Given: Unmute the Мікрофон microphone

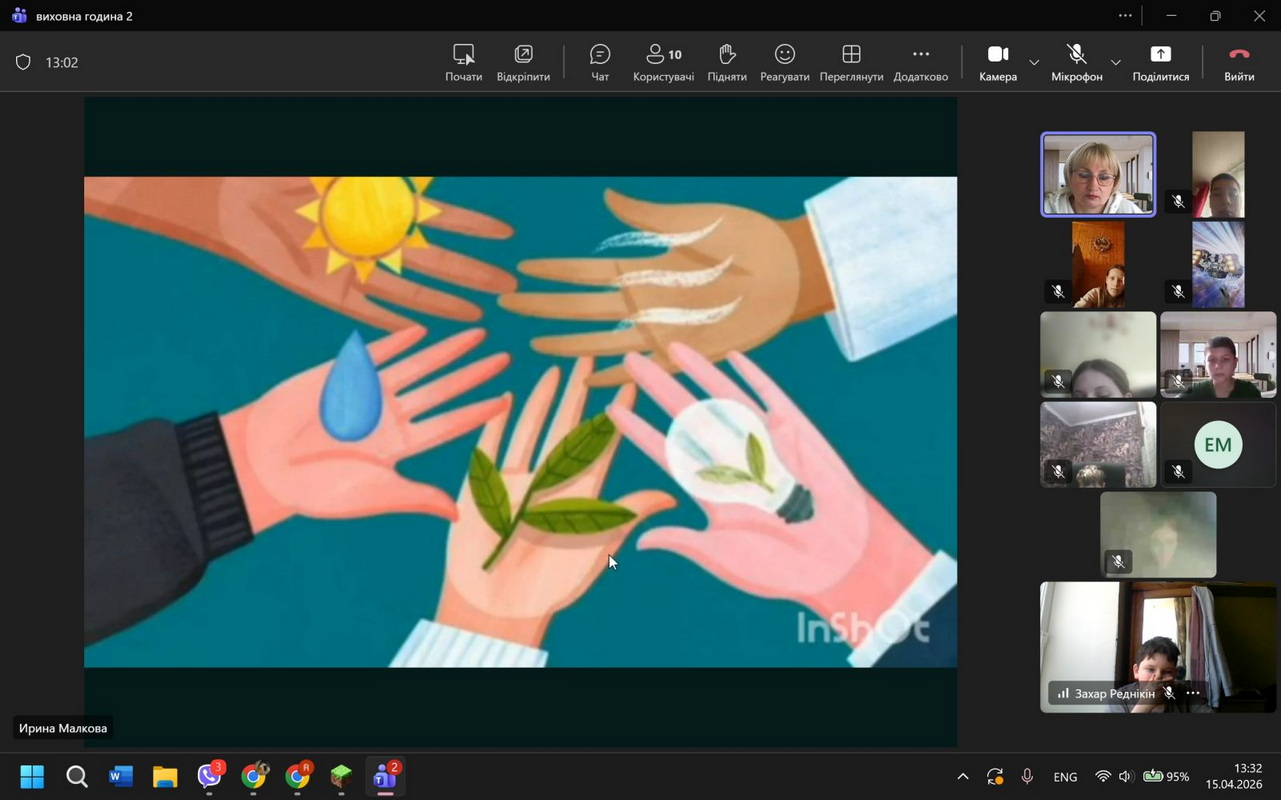Looking at the screenshot, I should tap(1076, 62).
